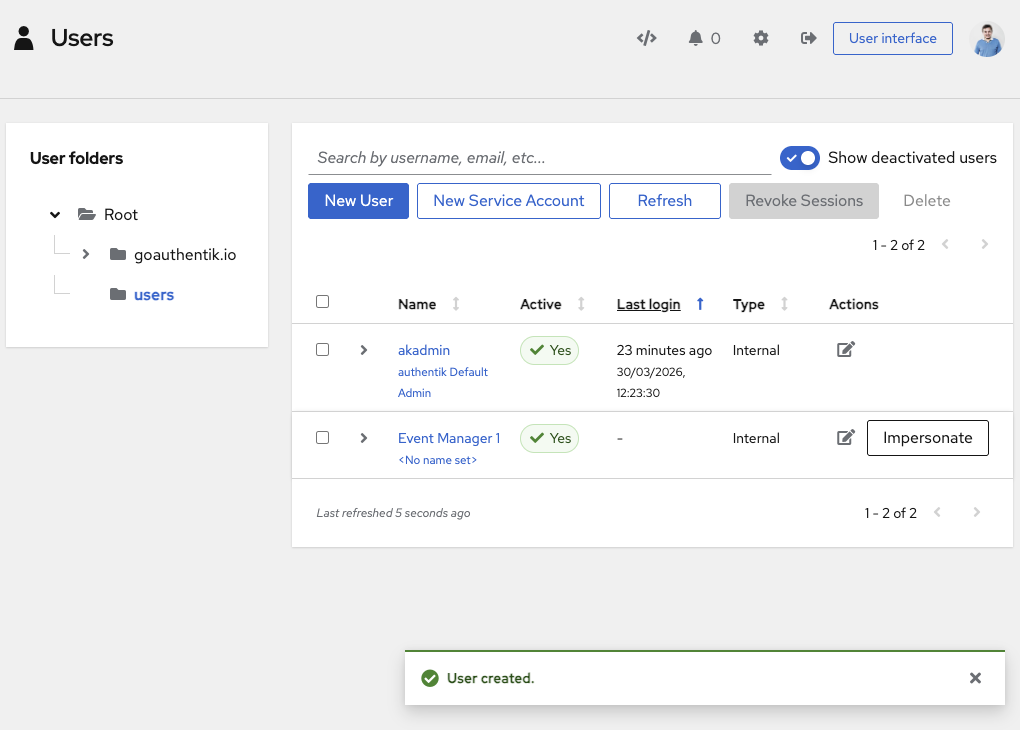Toggle Show deactivated users switch
Image resolution: width=1020 pixels, height=730 pixels.
[800, 158]
